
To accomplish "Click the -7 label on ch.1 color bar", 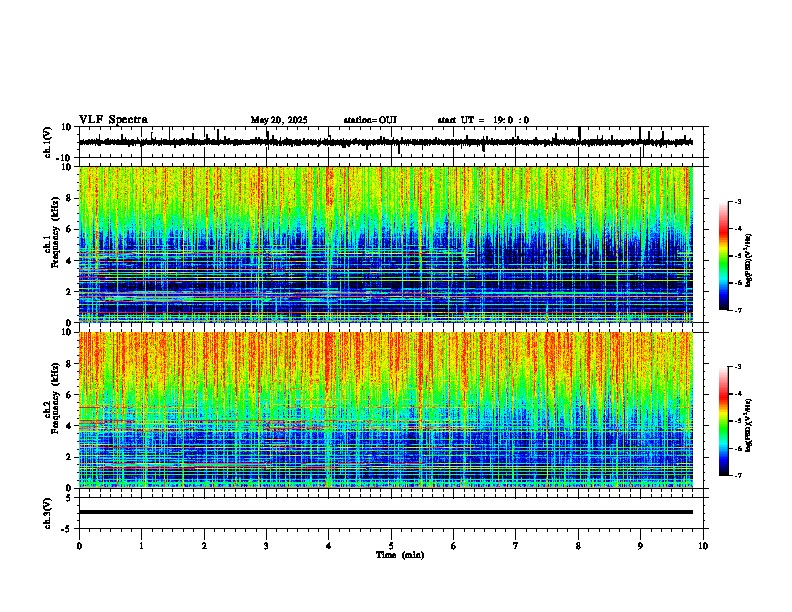I will 737,310.
